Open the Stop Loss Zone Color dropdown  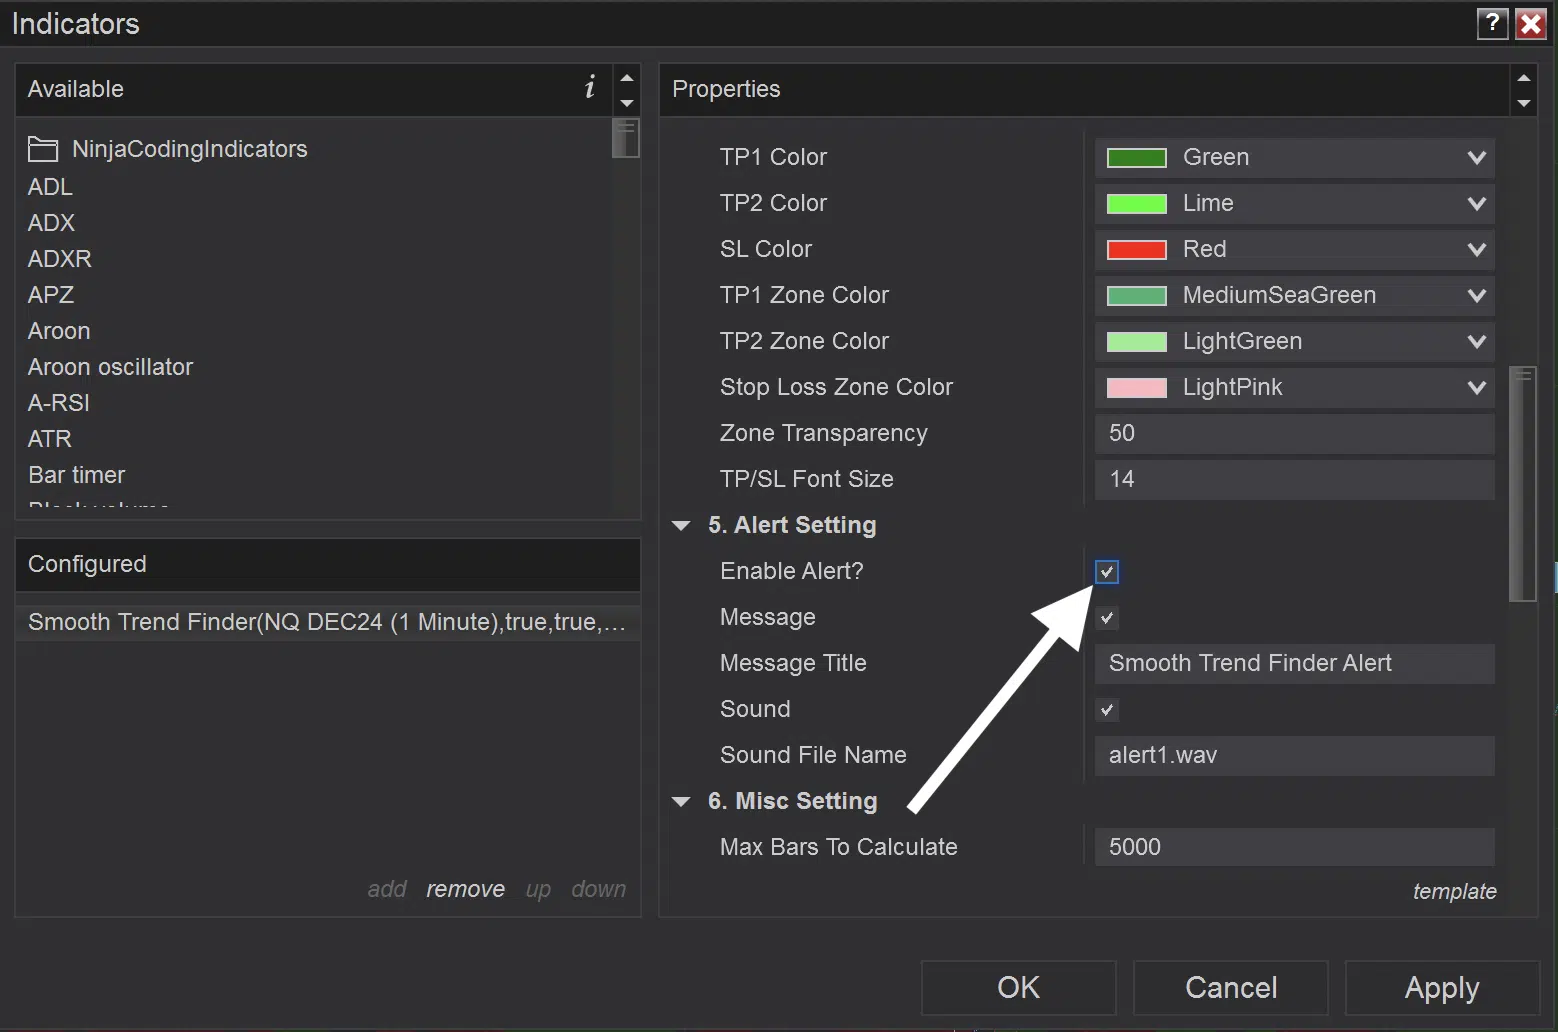[x=1295, y=387]
